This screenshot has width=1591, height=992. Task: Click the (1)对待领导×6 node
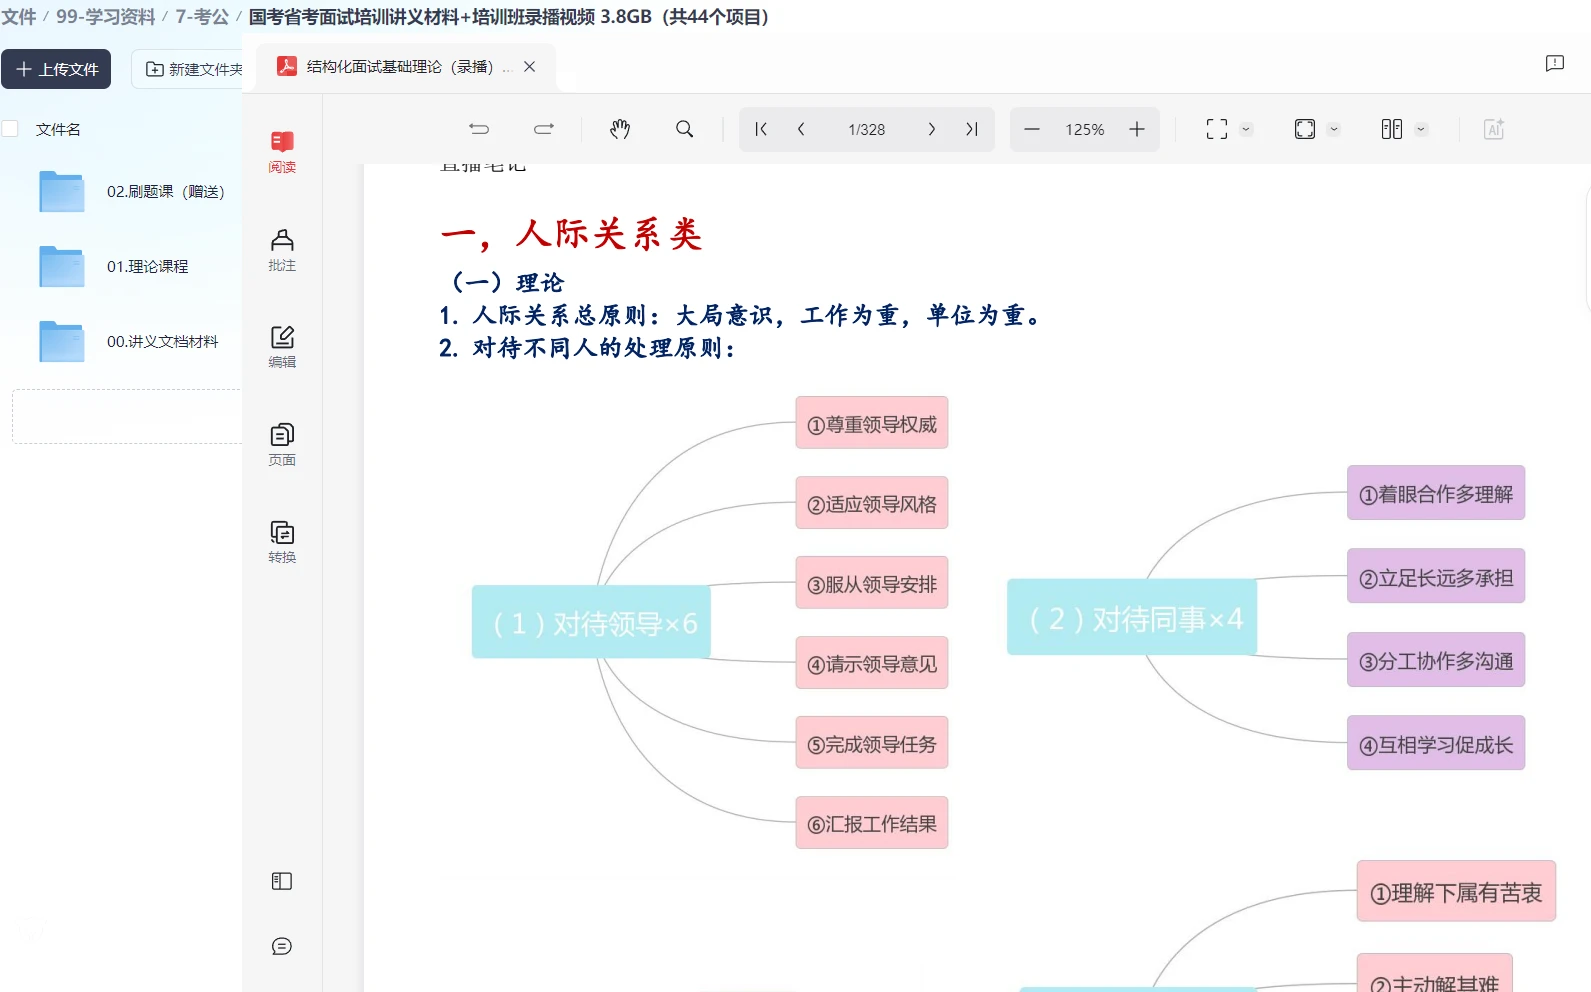(x=592, y=622)
